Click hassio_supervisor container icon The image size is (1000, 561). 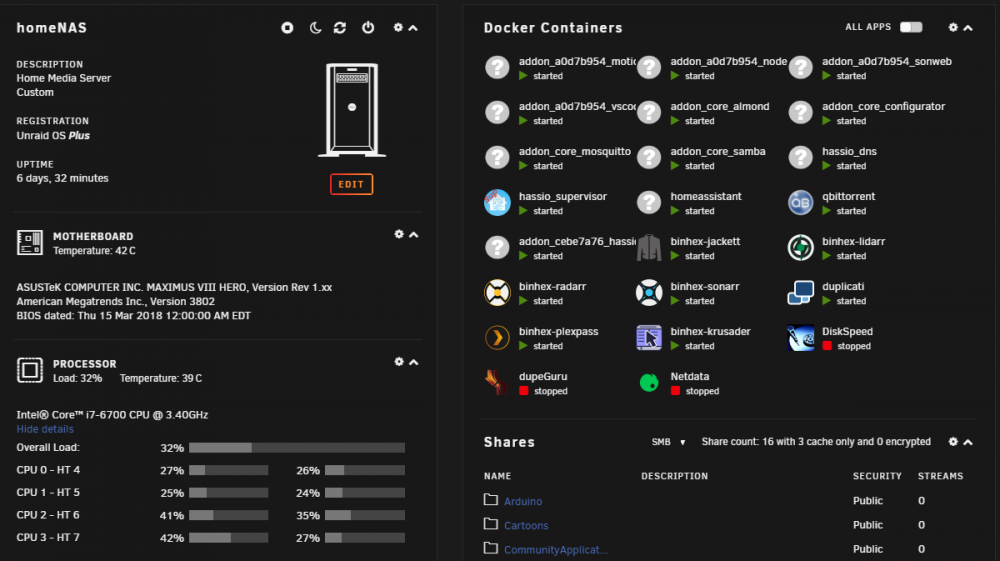tap(497, 203)
